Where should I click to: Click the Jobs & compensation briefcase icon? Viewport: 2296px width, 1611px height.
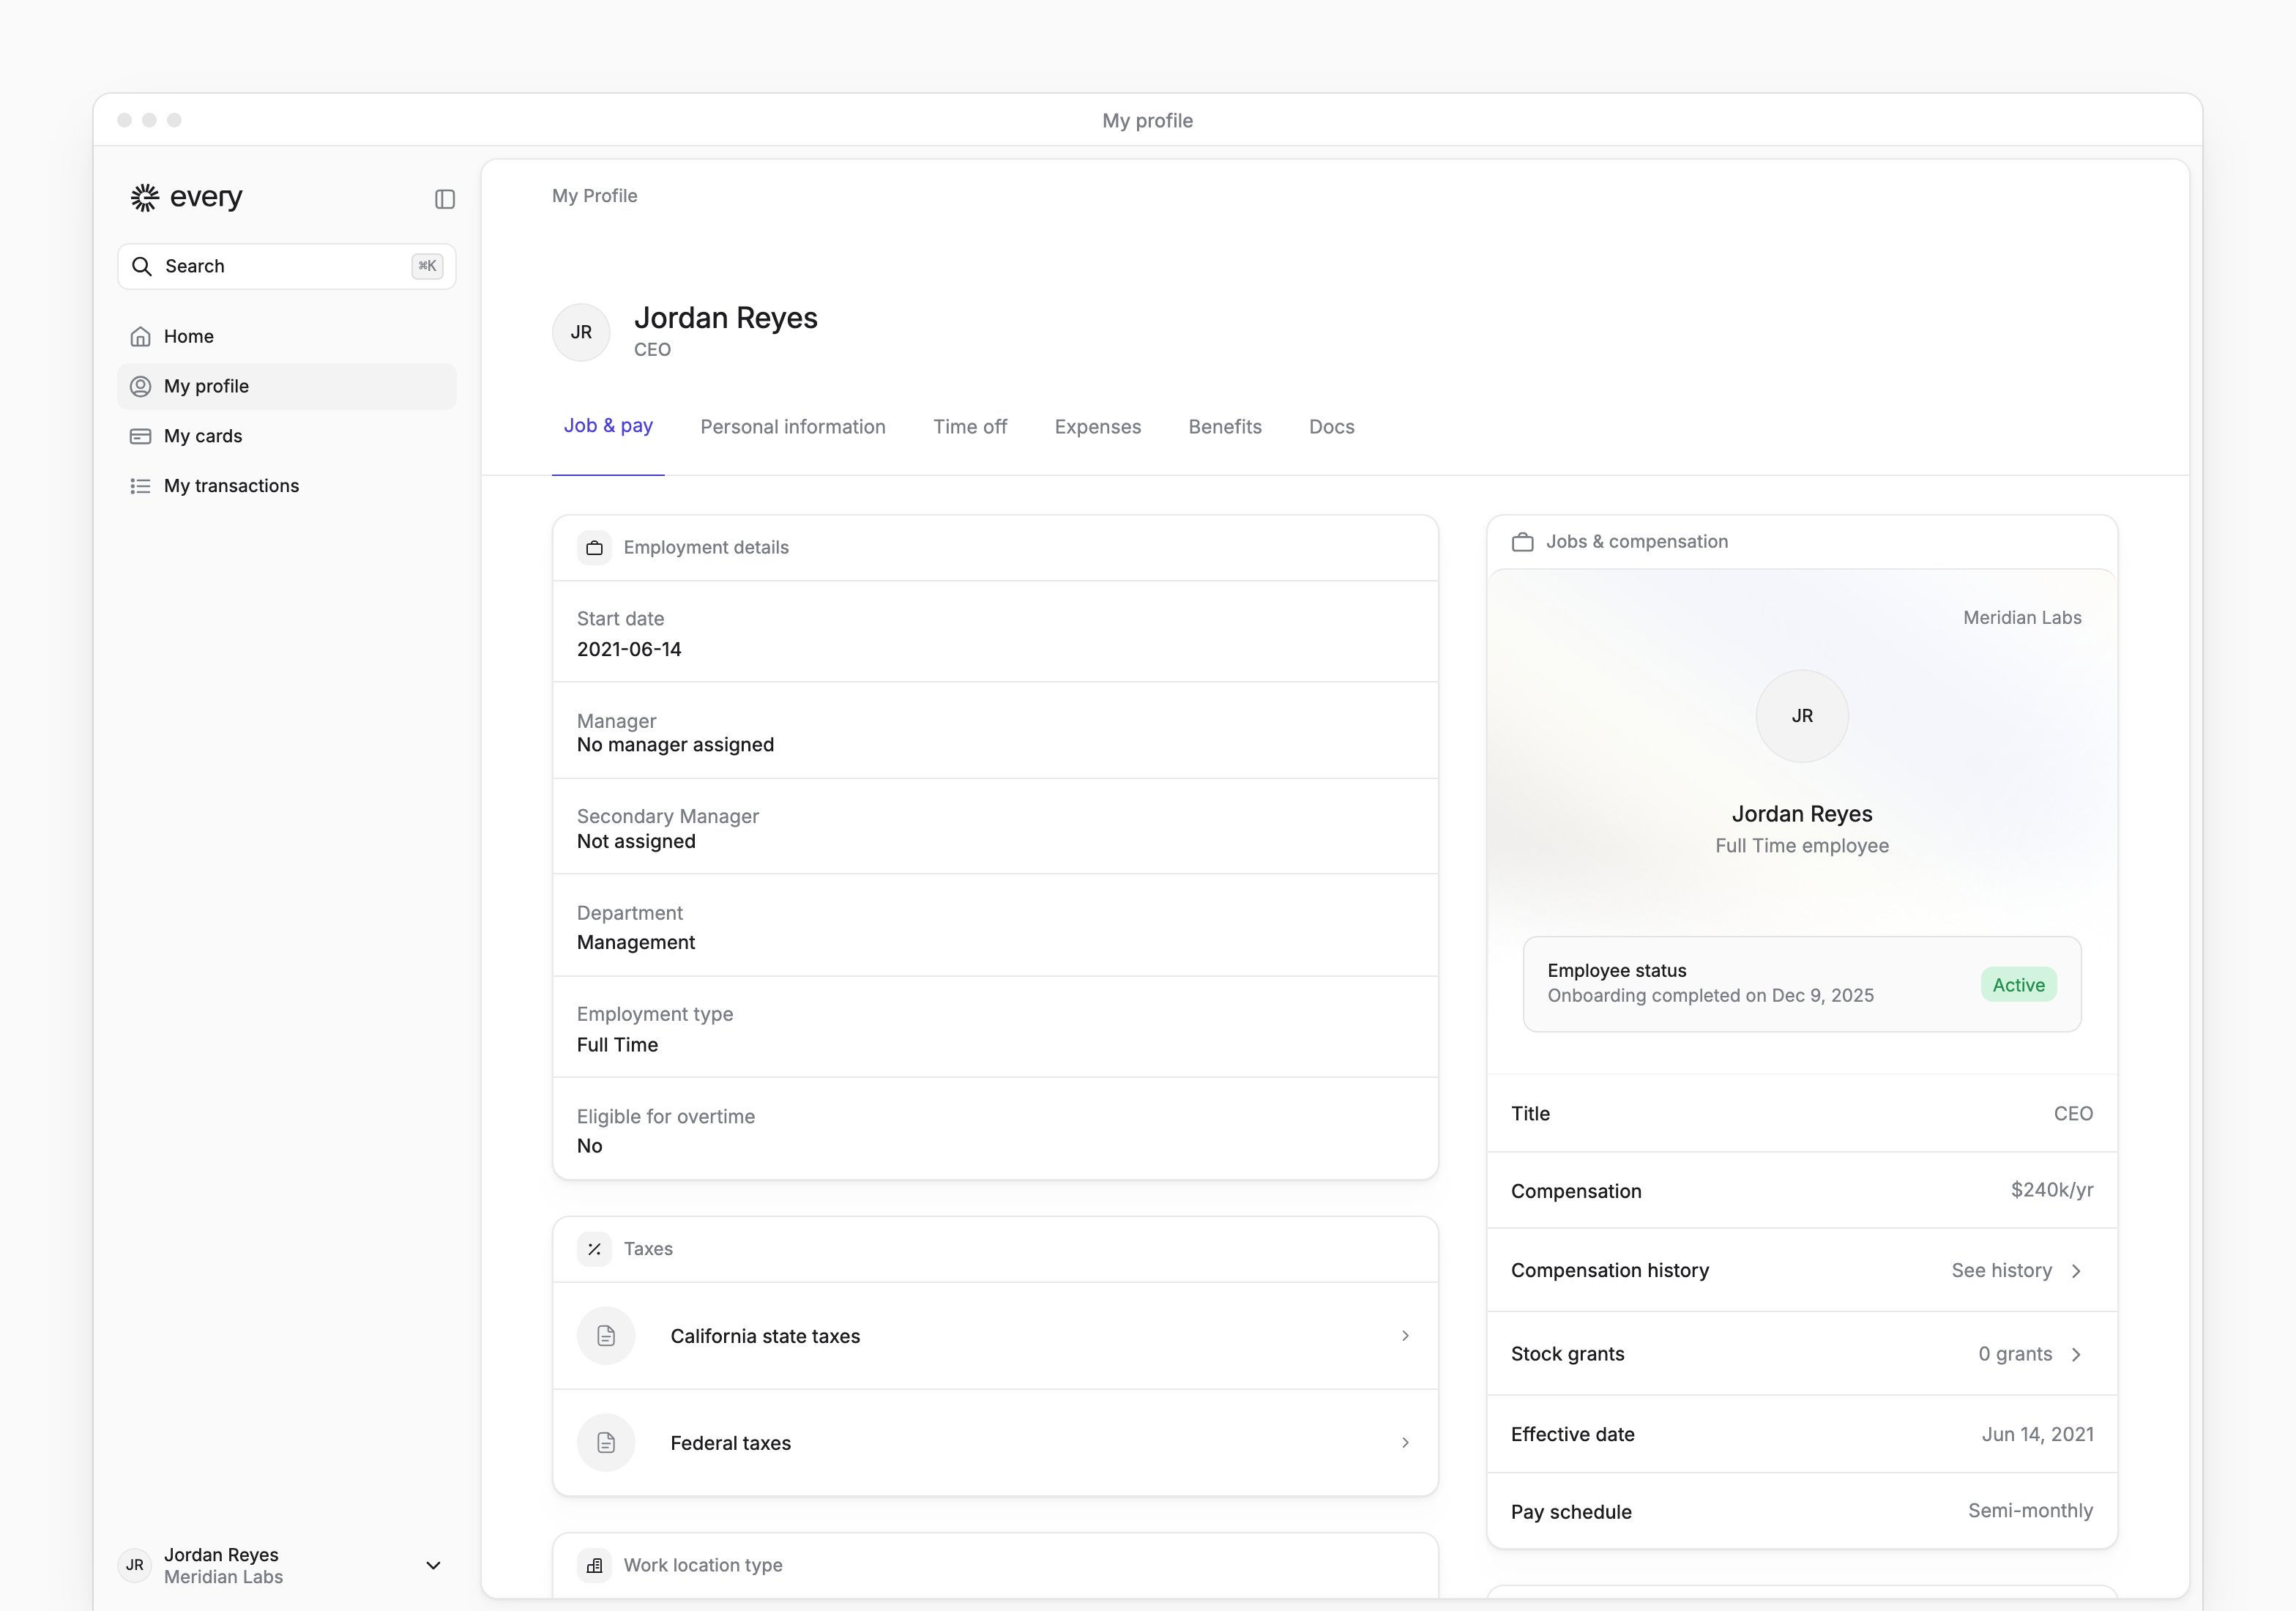[x=1523, y=542]
